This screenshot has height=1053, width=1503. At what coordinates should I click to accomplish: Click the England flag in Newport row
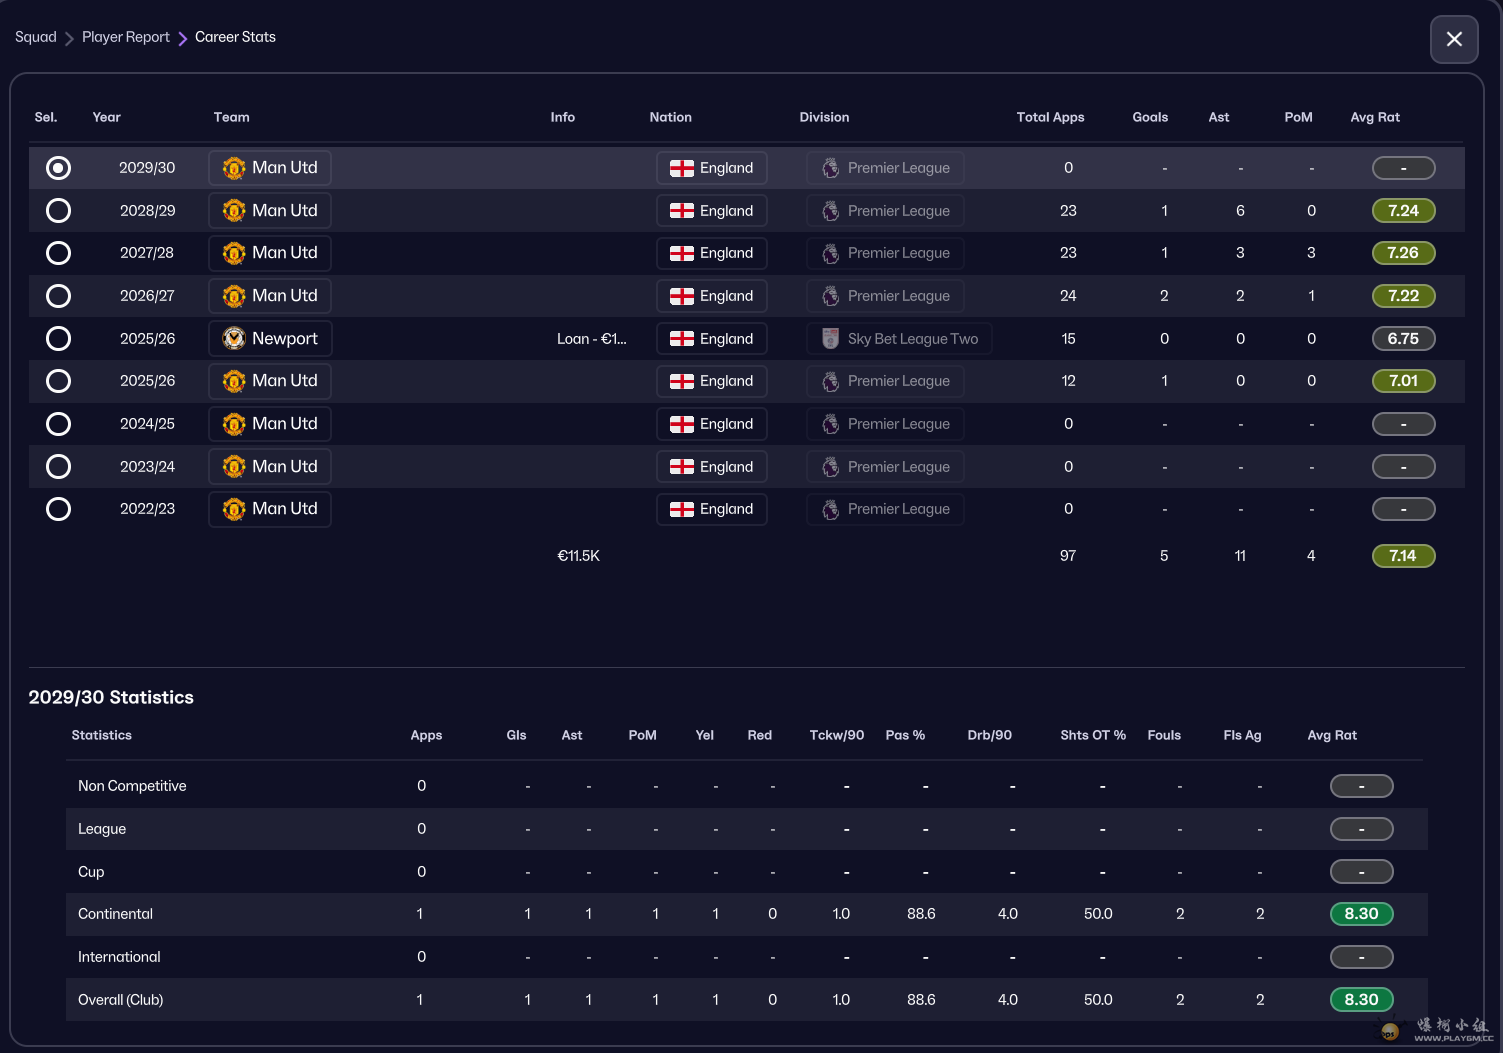682,339
